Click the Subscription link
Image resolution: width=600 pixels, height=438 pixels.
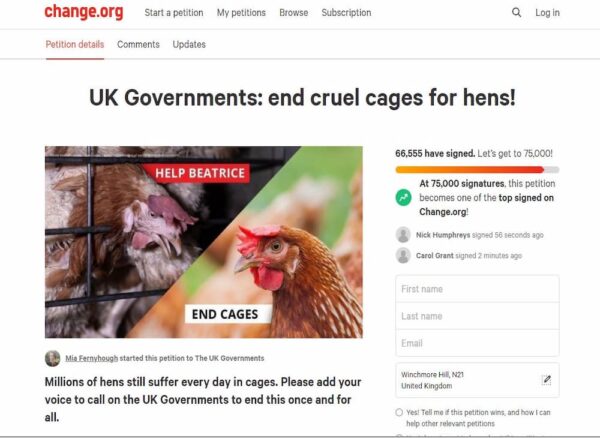[x=346, y=13]
